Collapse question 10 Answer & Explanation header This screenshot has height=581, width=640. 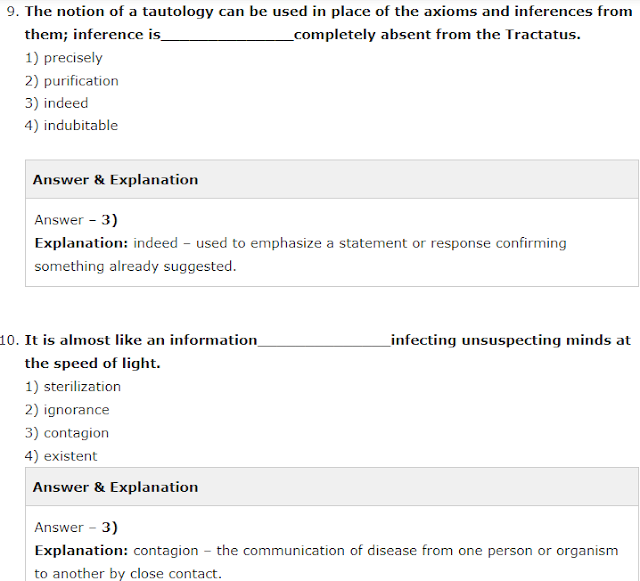pos(115,488)
